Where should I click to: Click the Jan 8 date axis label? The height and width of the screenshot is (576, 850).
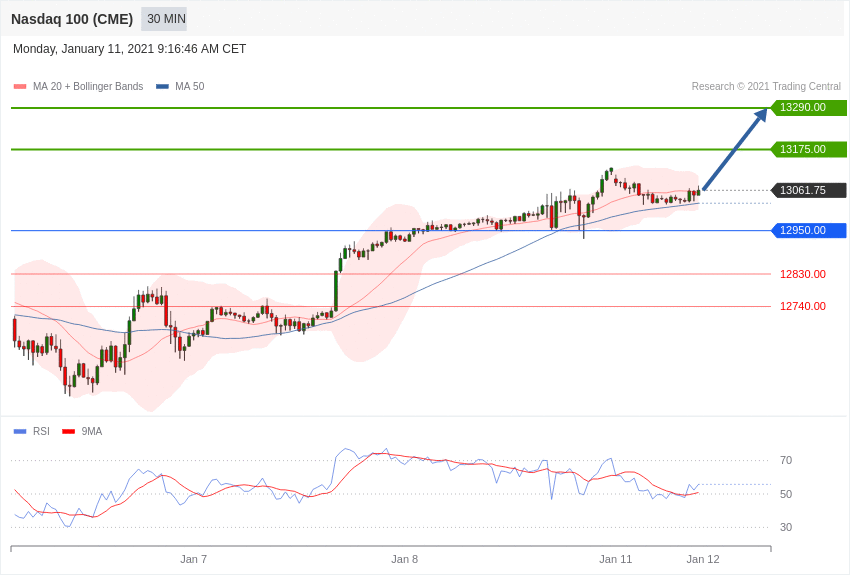(405, 559)
